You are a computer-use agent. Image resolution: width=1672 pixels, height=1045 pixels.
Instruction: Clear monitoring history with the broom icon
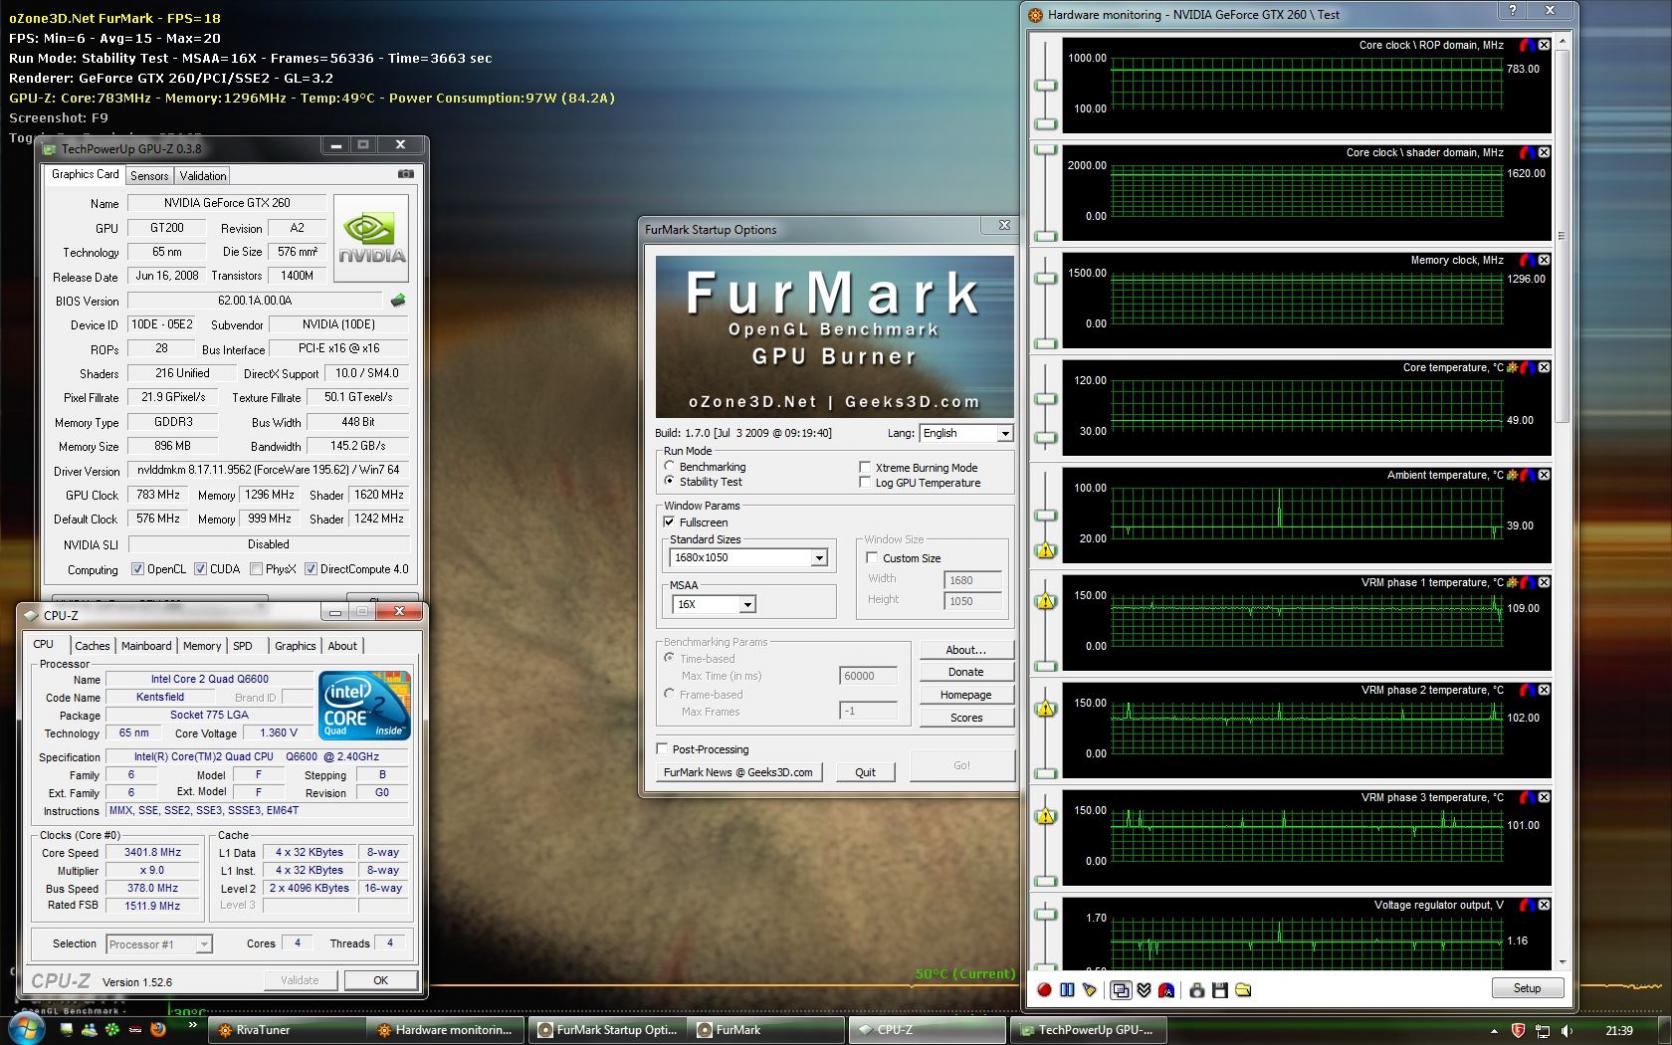tap(1090, 990)
